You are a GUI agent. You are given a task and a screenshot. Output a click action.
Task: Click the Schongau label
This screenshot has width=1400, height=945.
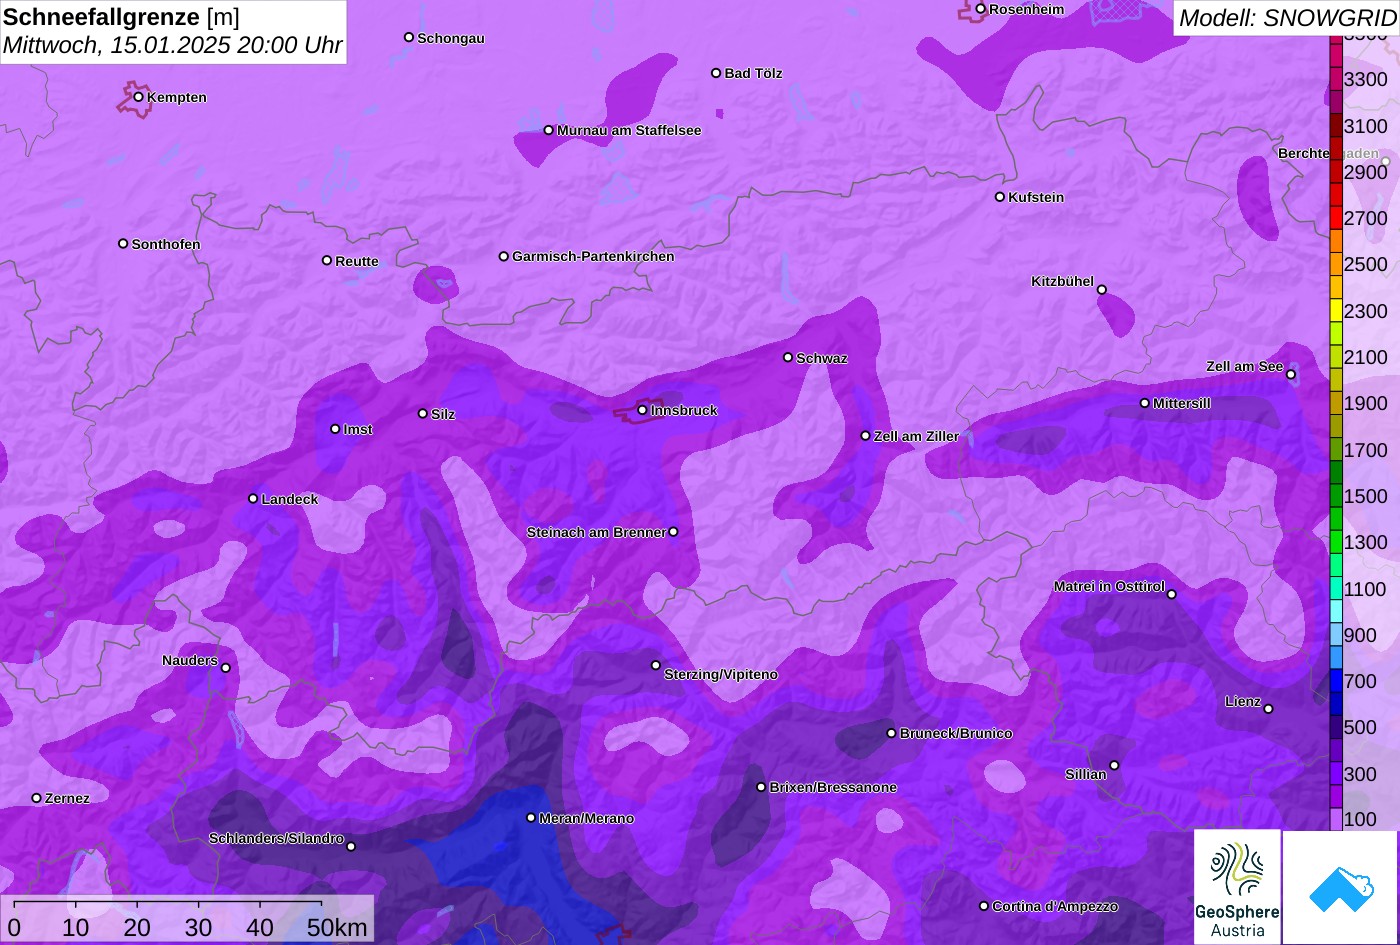tap(451, 38)
